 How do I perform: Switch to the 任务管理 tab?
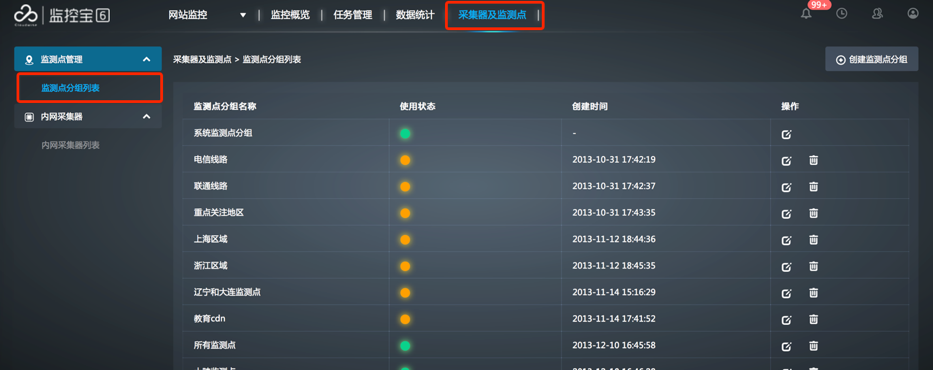353,15
